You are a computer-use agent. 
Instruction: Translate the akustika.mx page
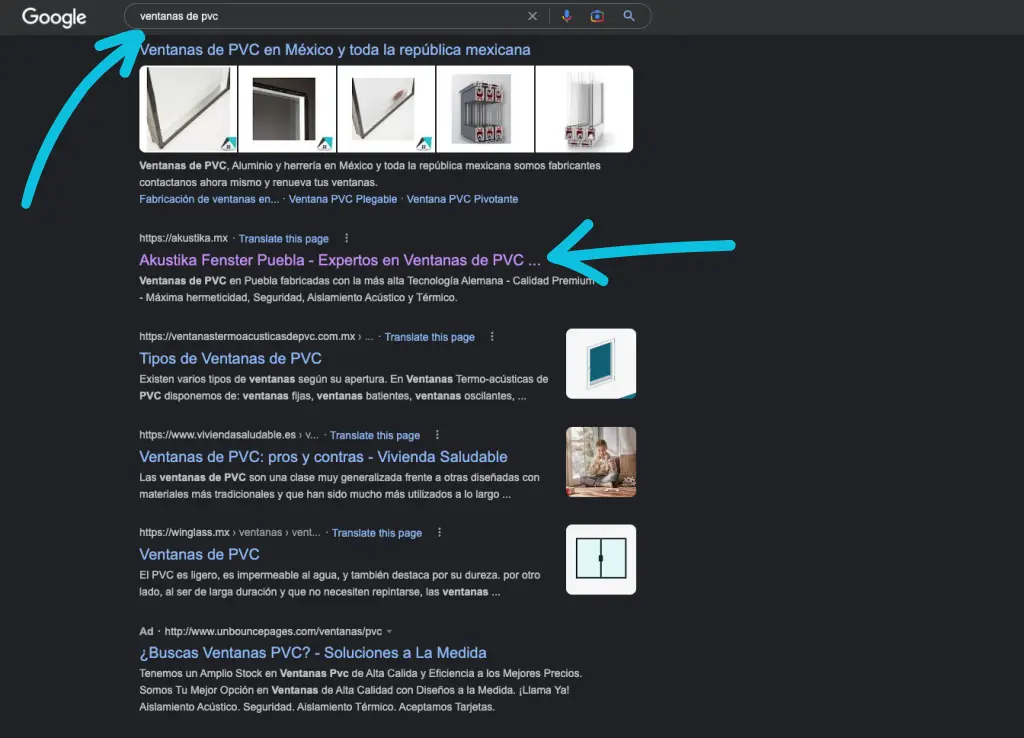(283, 239)
